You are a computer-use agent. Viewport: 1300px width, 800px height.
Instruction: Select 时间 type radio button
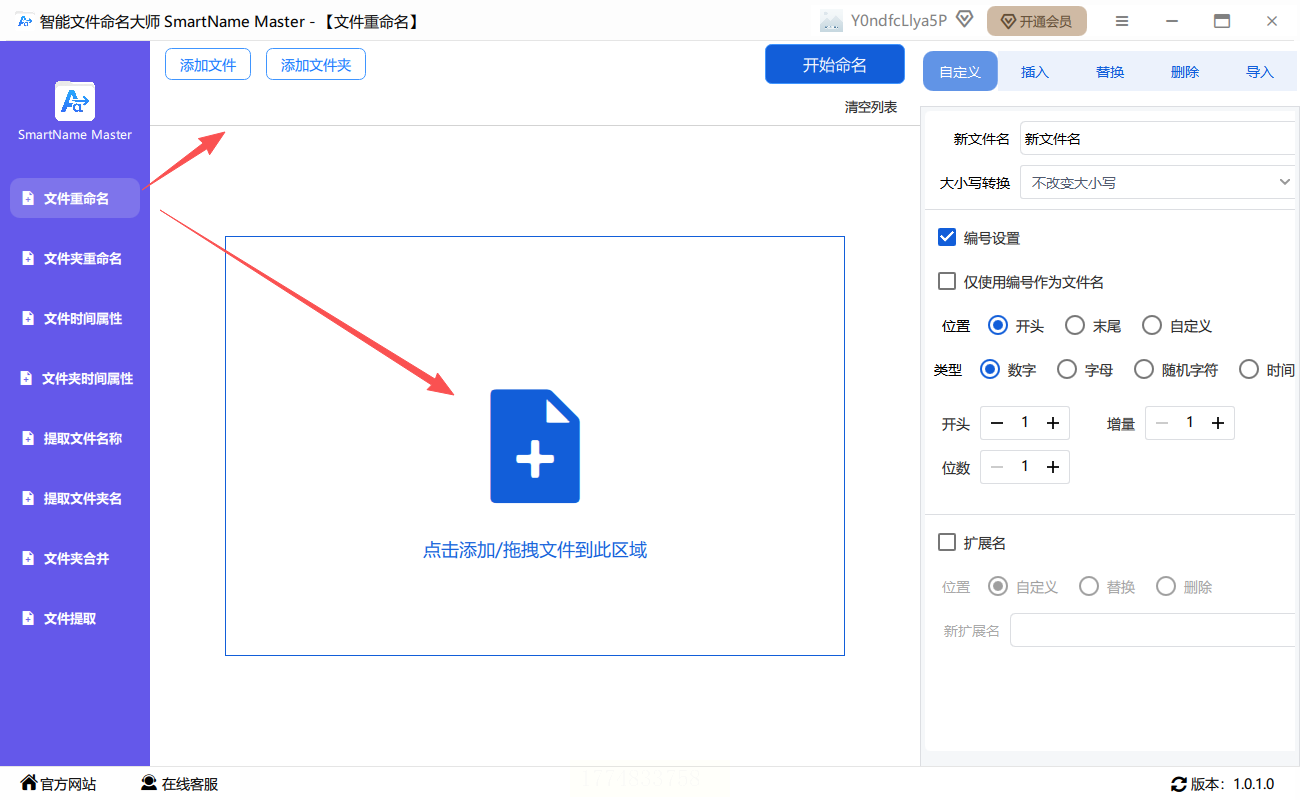pos(1249,369)
